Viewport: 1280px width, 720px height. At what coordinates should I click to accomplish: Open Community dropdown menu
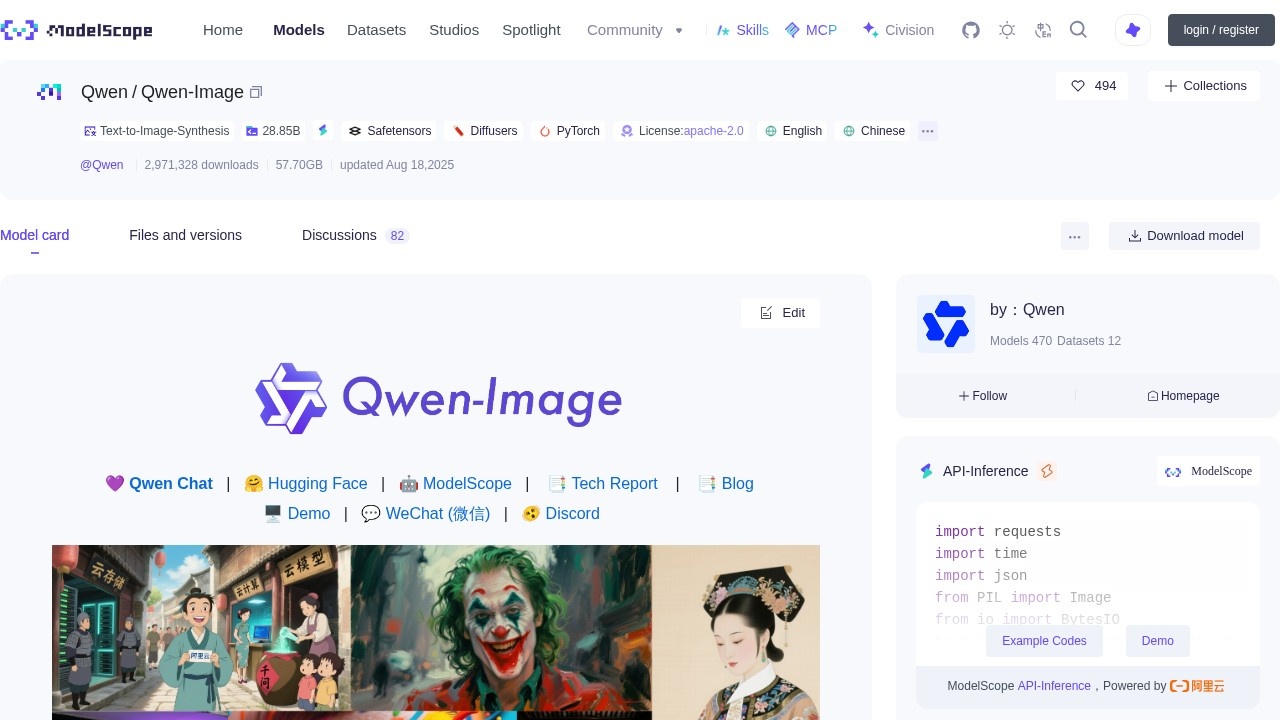coord(635,30)
